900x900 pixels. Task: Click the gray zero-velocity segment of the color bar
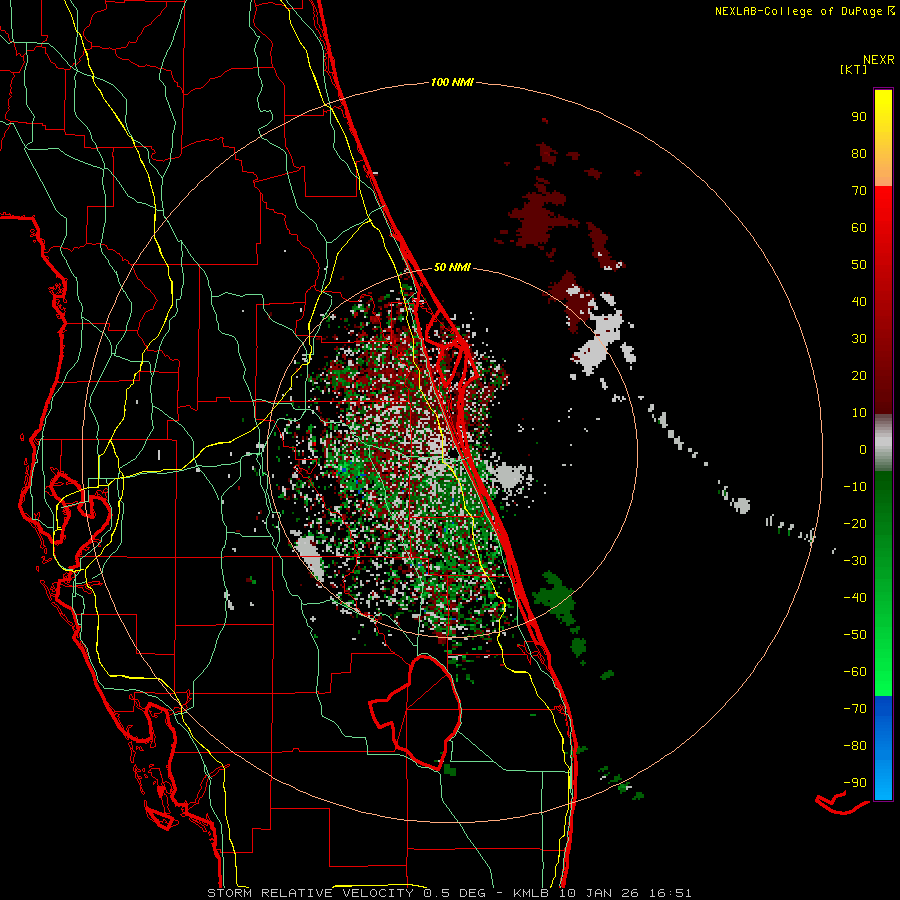tap(883, 443)
